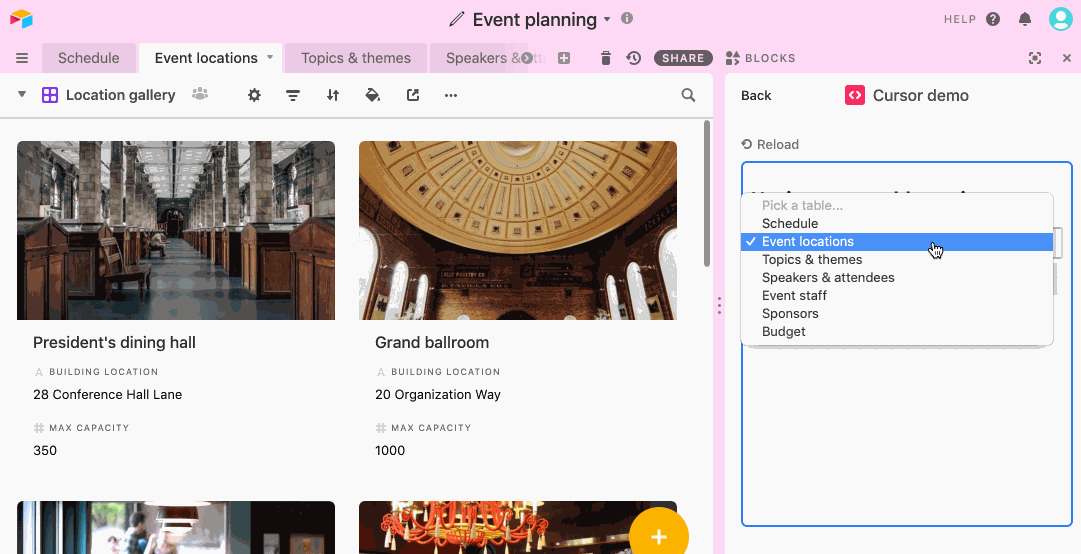Click the panel divider drag handle dots
Image resolution: width=1081 pixels, height=554 pixels.
719,305
